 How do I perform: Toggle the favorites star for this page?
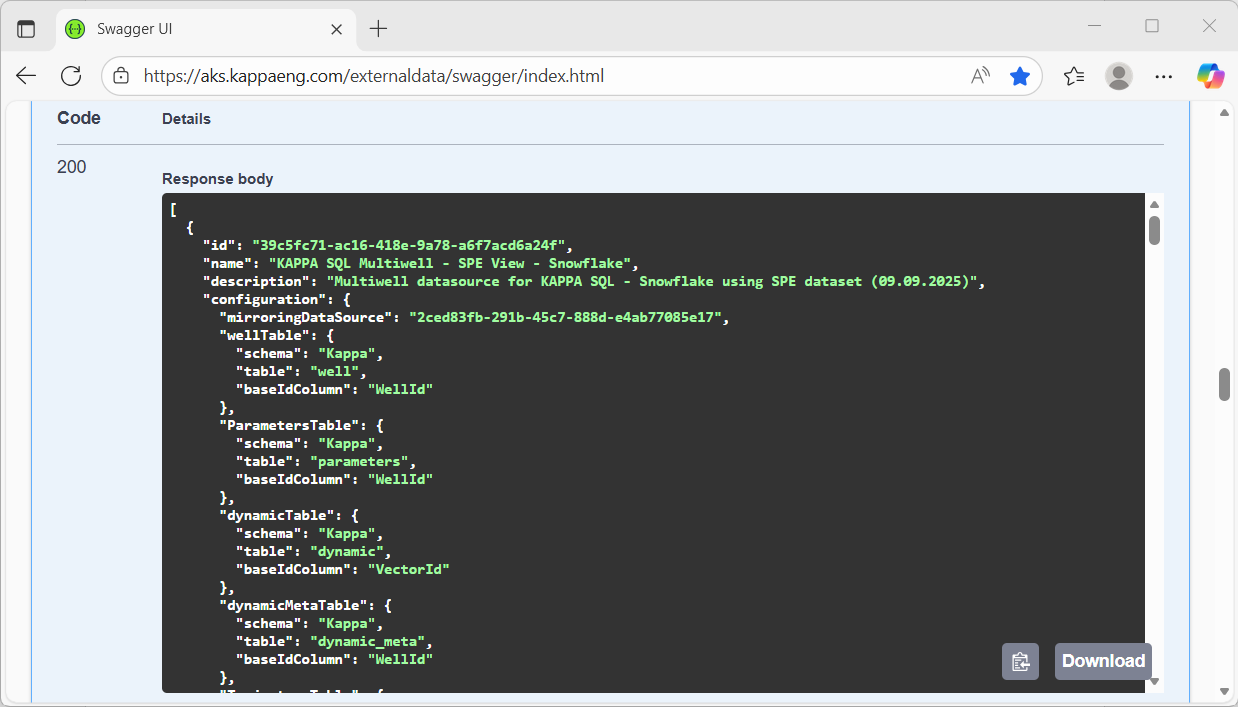coord(1019,76)
